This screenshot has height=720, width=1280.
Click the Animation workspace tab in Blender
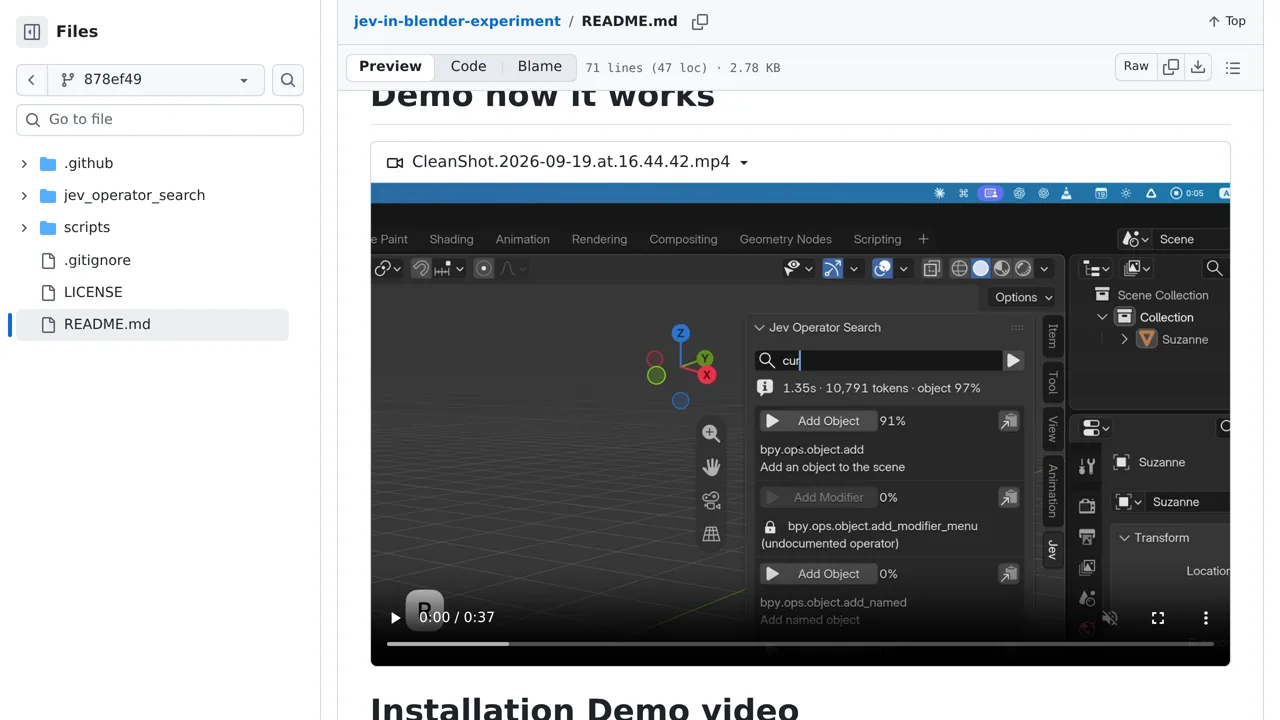[x=522, y=239]
